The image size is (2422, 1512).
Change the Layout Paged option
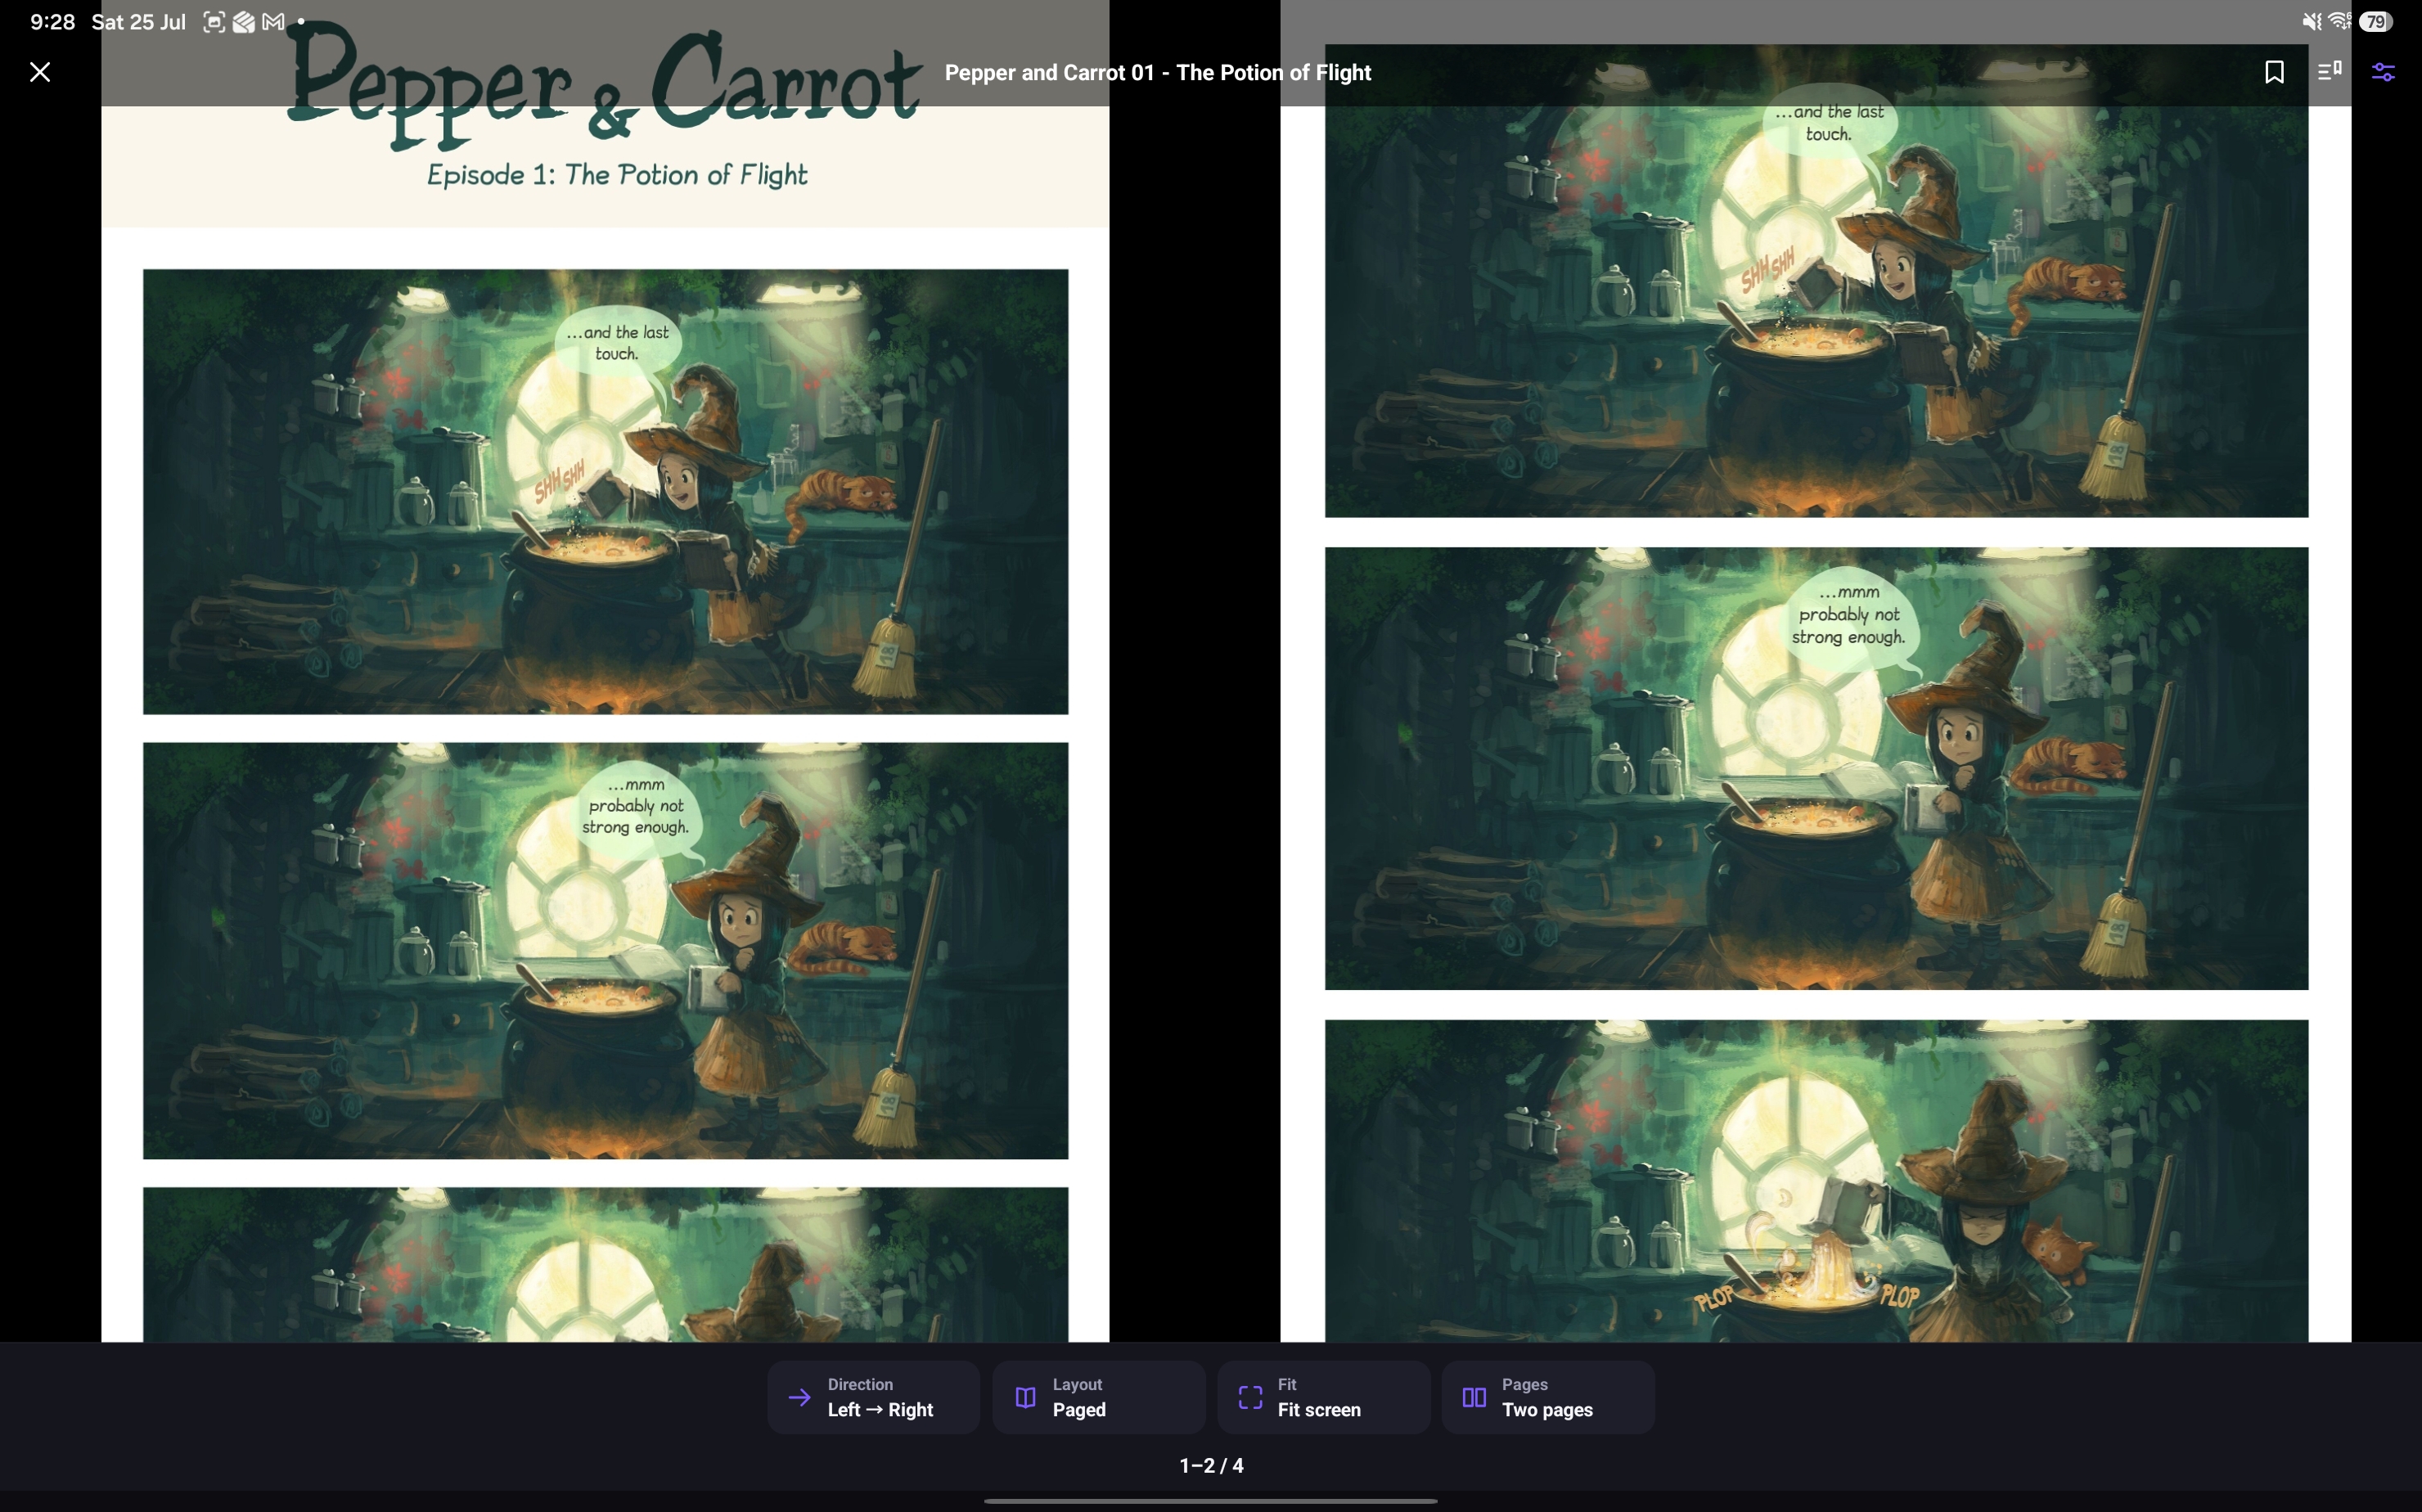coord(1098,1397)
